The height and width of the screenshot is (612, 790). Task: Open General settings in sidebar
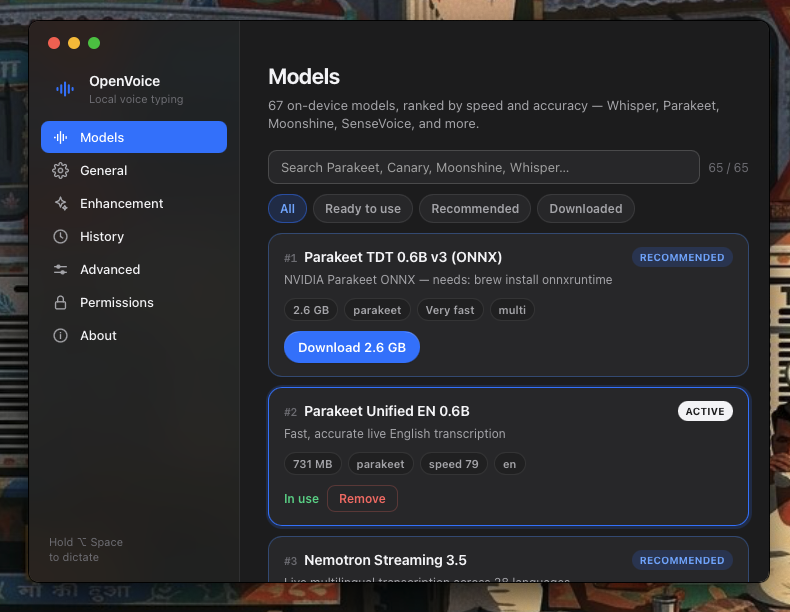coord(134,170)
